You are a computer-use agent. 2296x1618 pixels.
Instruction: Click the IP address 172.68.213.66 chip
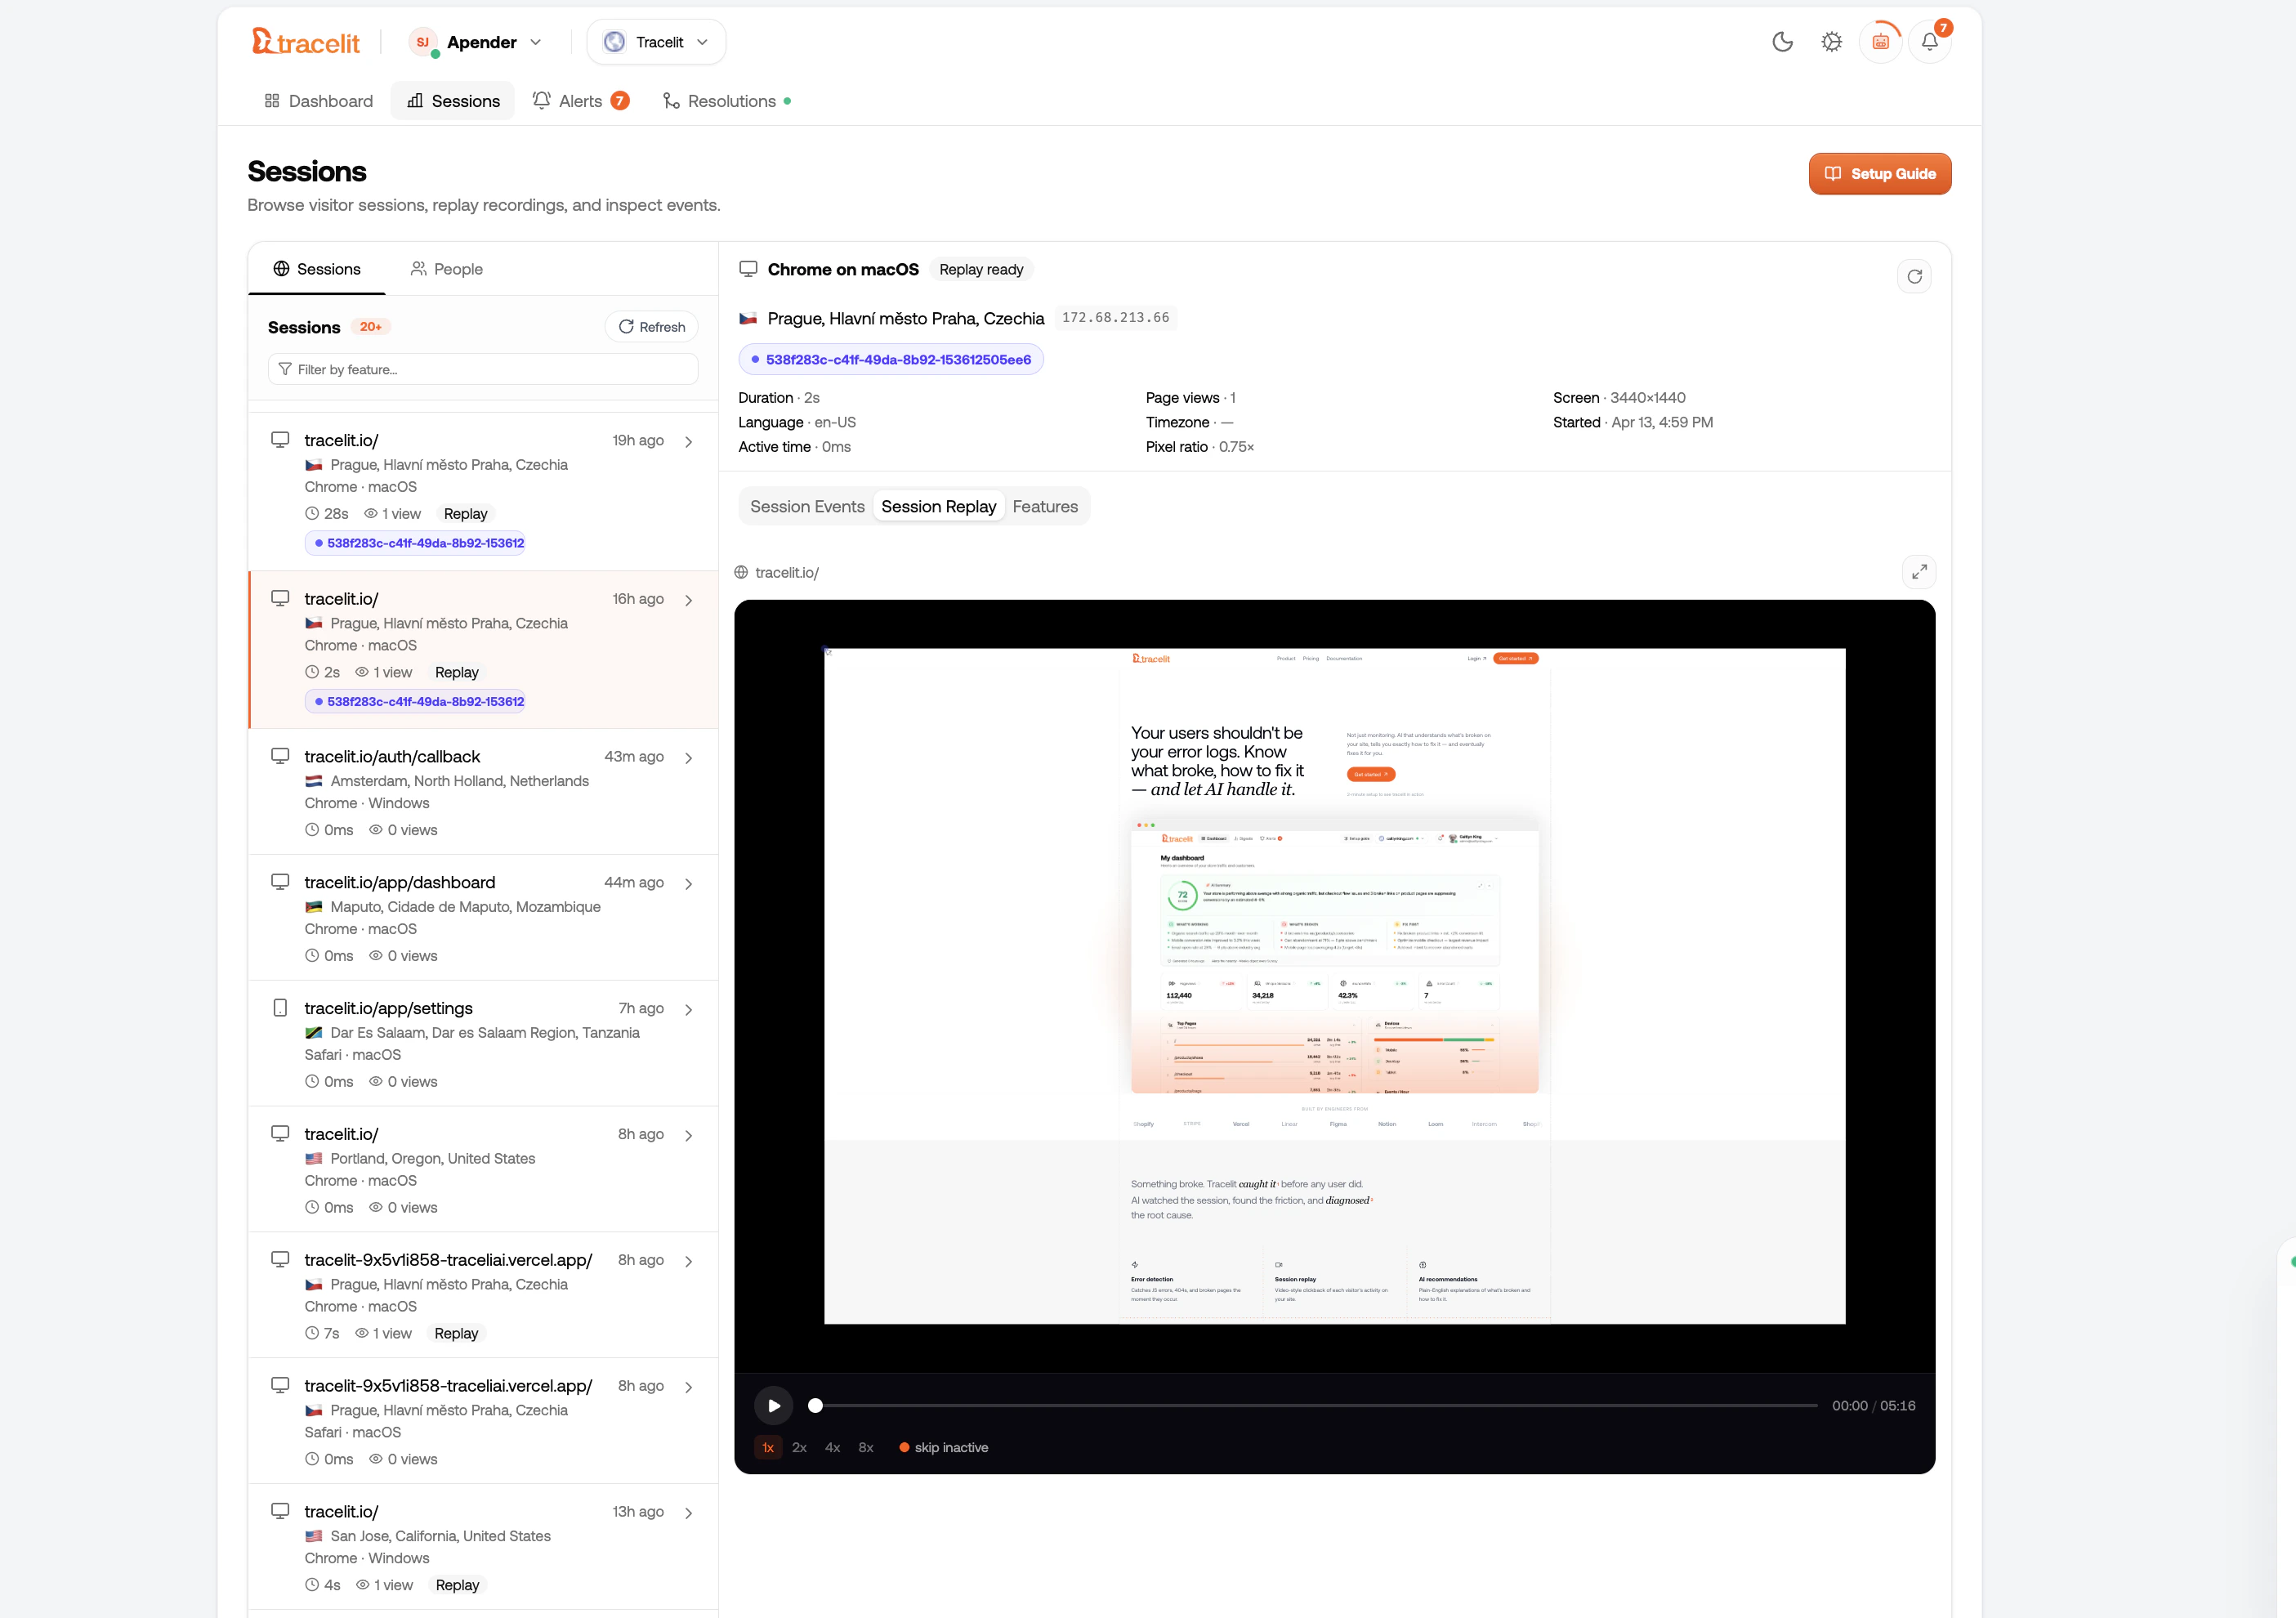(x=1115, y=318)
